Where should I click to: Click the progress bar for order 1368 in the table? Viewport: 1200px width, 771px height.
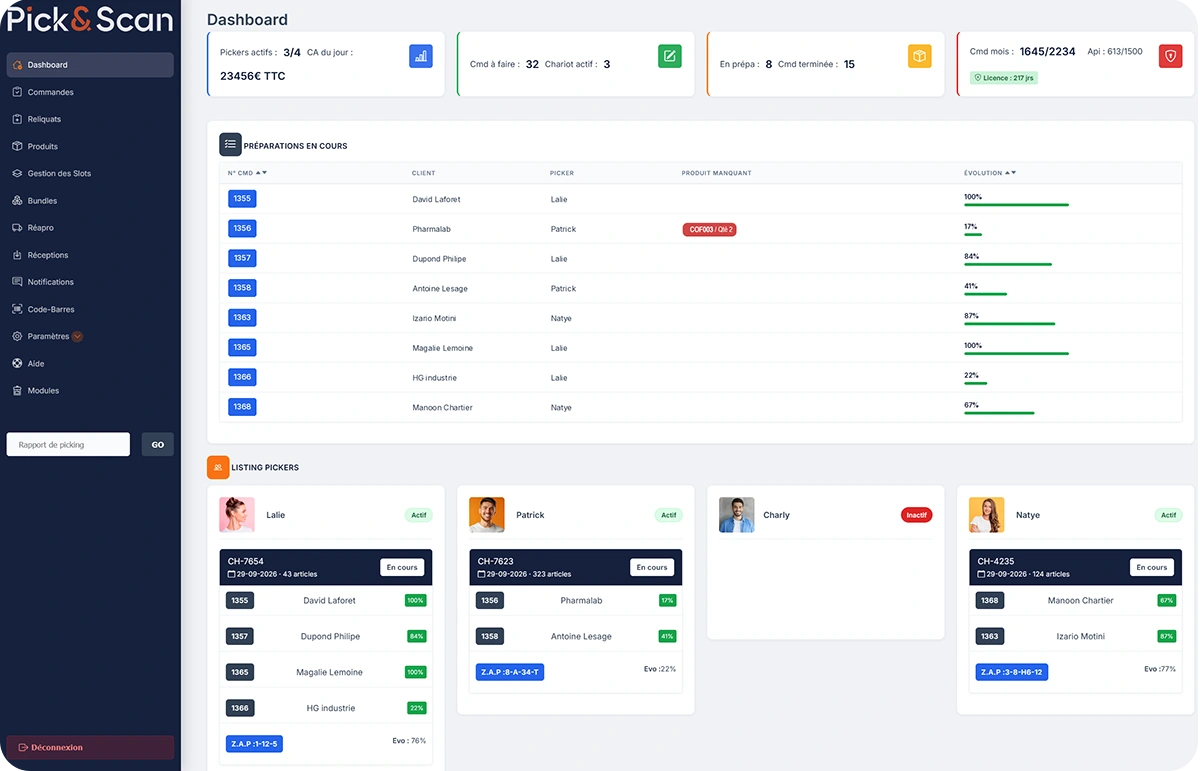pyautogui.click(x=1000, y=413)
